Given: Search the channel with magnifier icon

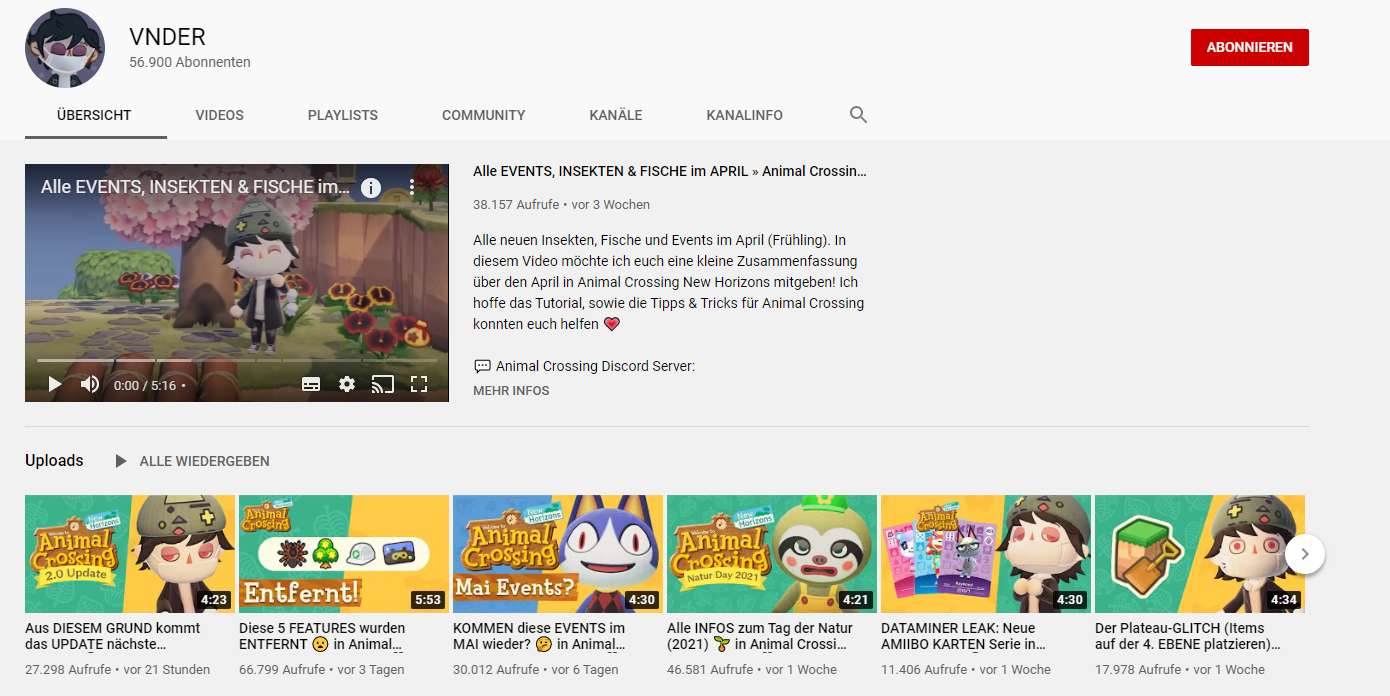Looking at the screenshot, I should [x=858, y=115].
